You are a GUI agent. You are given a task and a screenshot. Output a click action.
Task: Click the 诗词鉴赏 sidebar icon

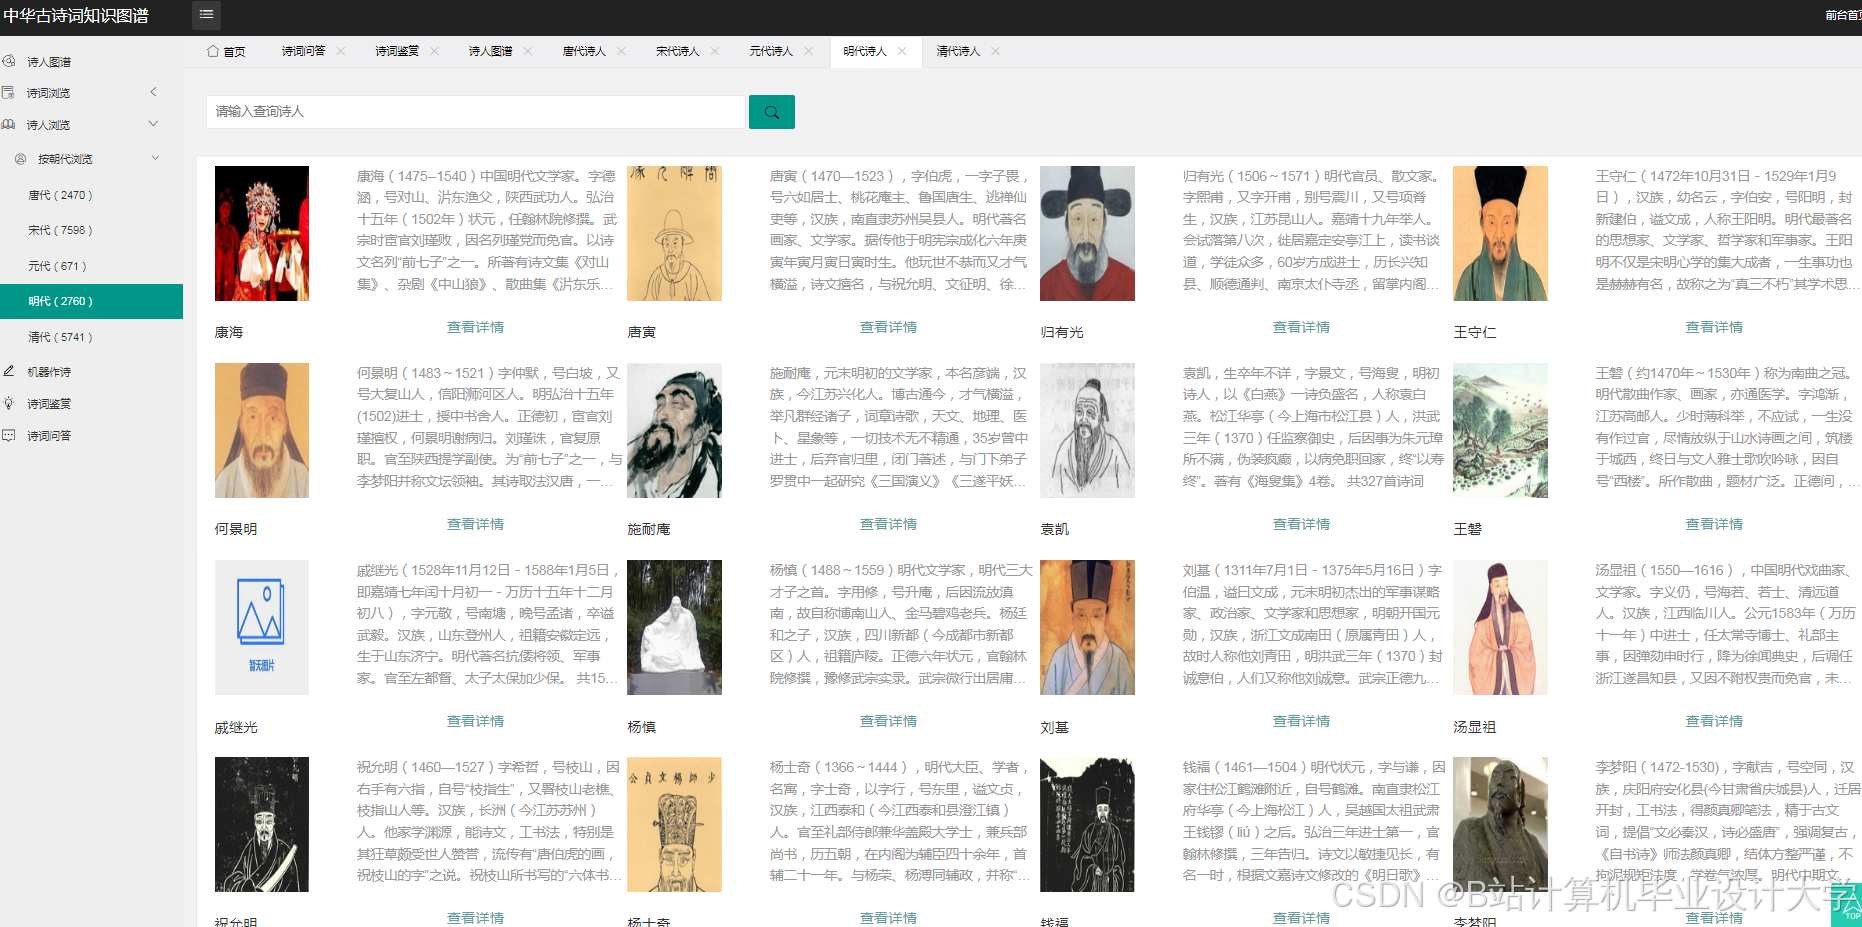click(10, 403)
